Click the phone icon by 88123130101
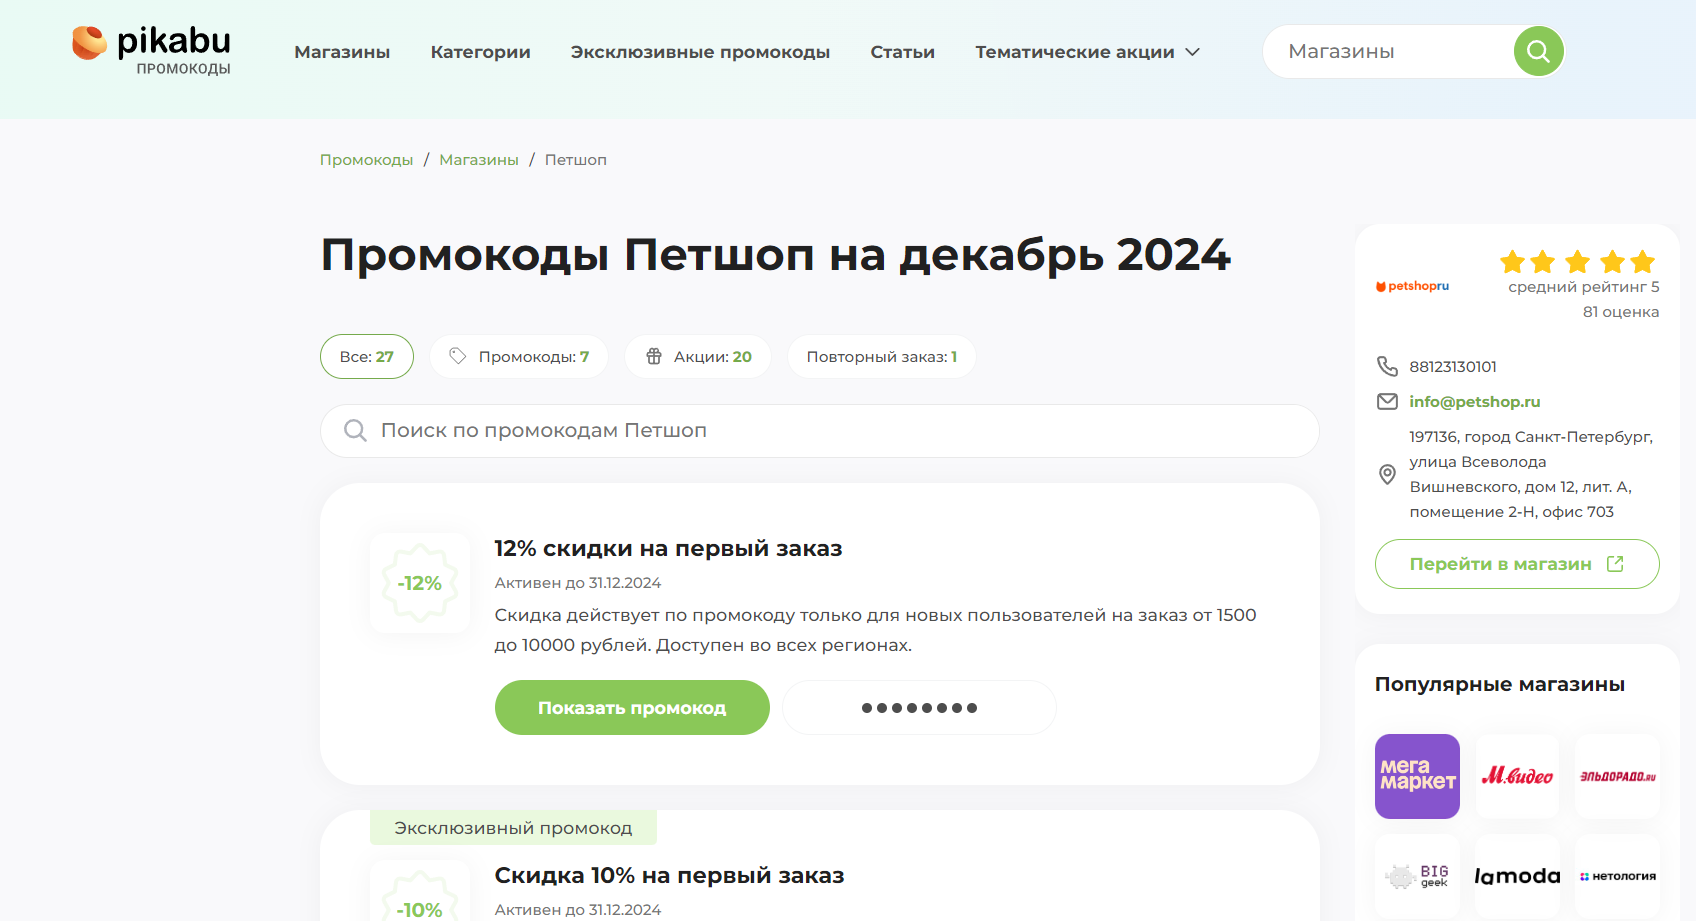The width and height of the screenshot is (1696, 921). click(1387, 366)
